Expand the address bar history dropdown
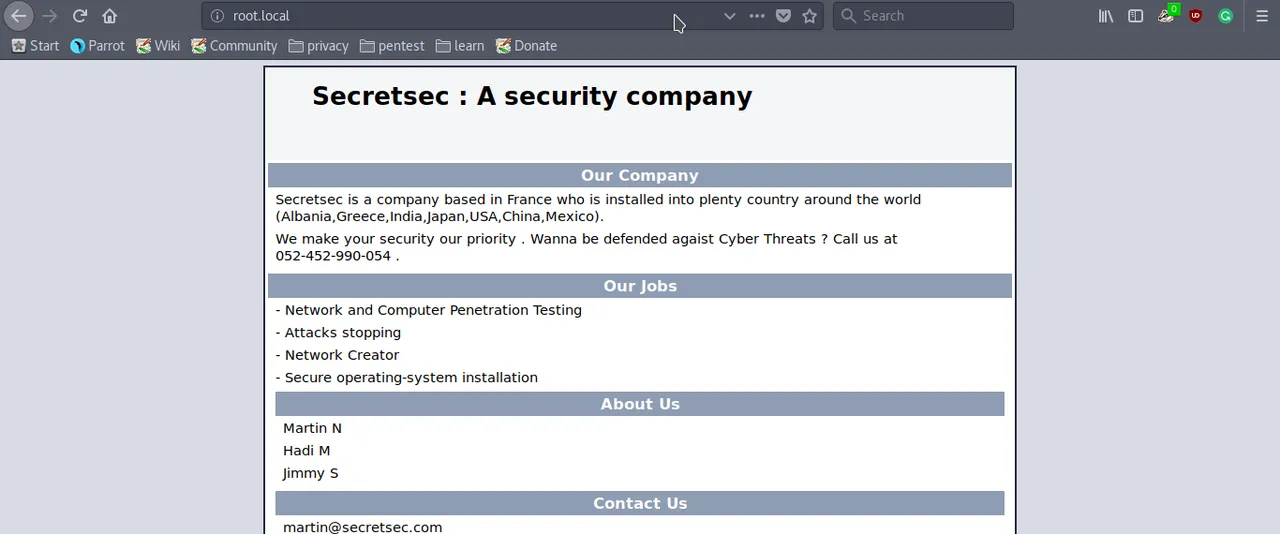Screen dimensions: 1280x534 pyautogui.click(x=730, y=16)
